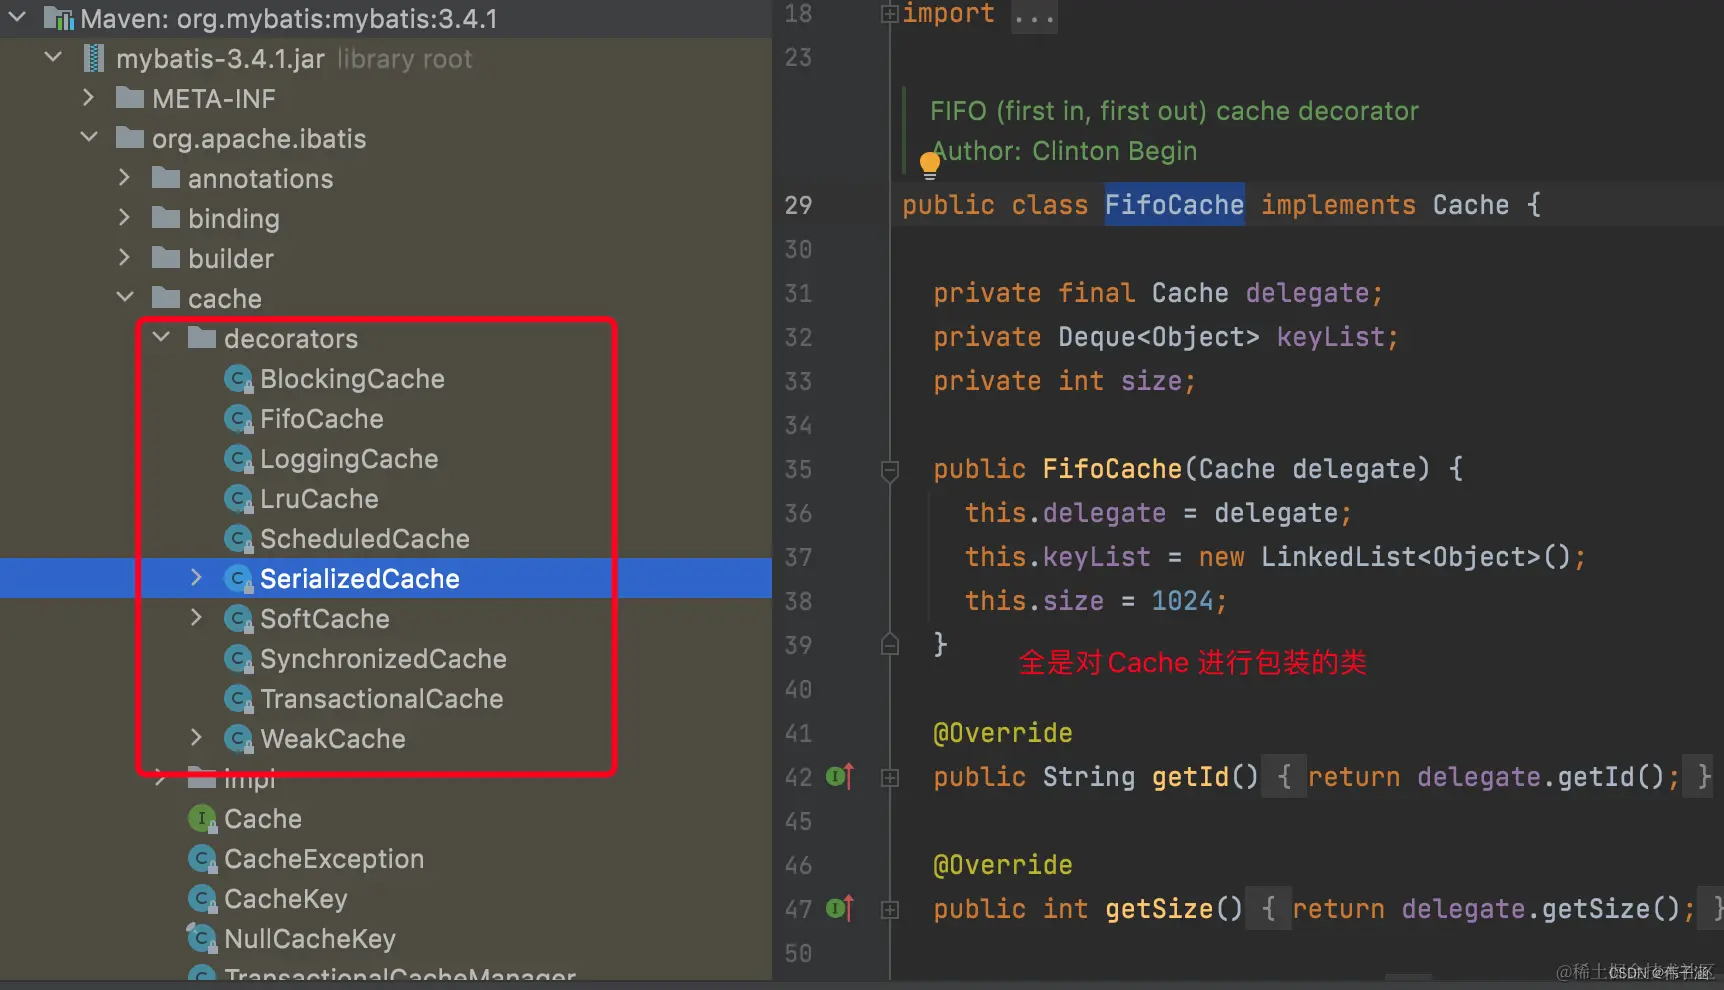This screenshot has width=1724, height=990.
Task: Click the FifoCache class icon
Action: [238, 419]
